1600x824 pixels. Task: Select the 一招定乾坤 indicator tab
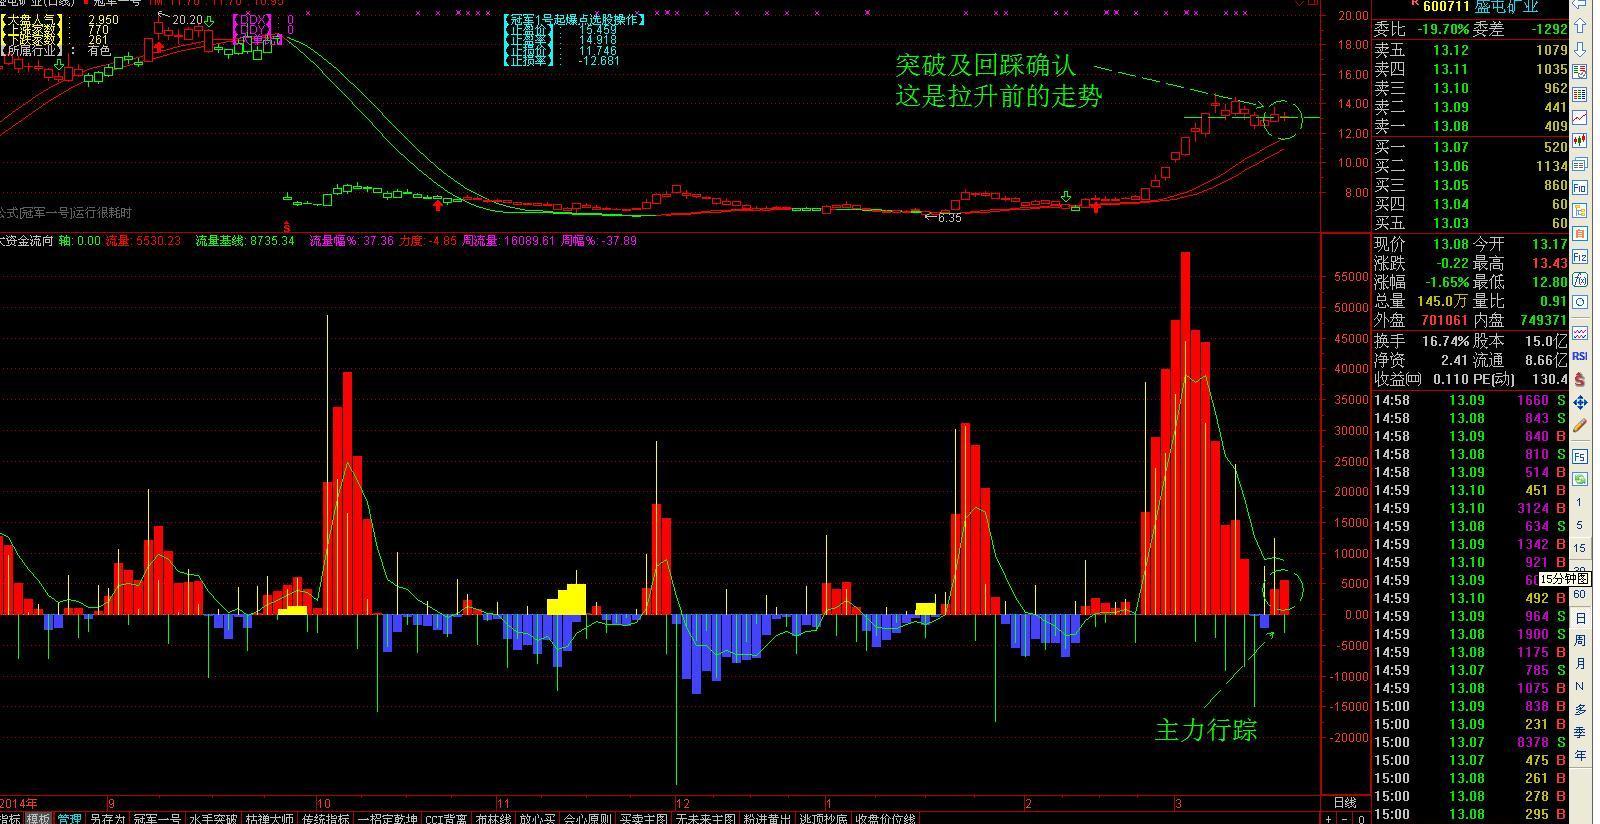coord(388,817)
